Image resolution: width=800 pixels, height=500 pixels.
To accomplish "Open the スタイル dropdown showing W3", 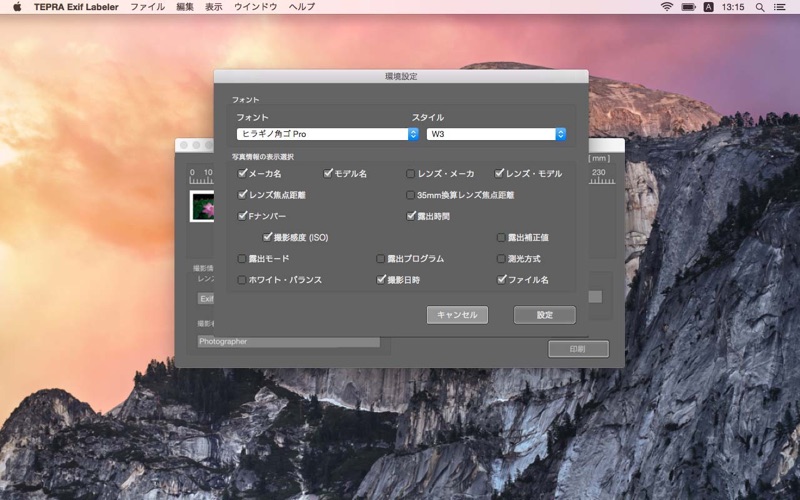I will click(496, 134).
